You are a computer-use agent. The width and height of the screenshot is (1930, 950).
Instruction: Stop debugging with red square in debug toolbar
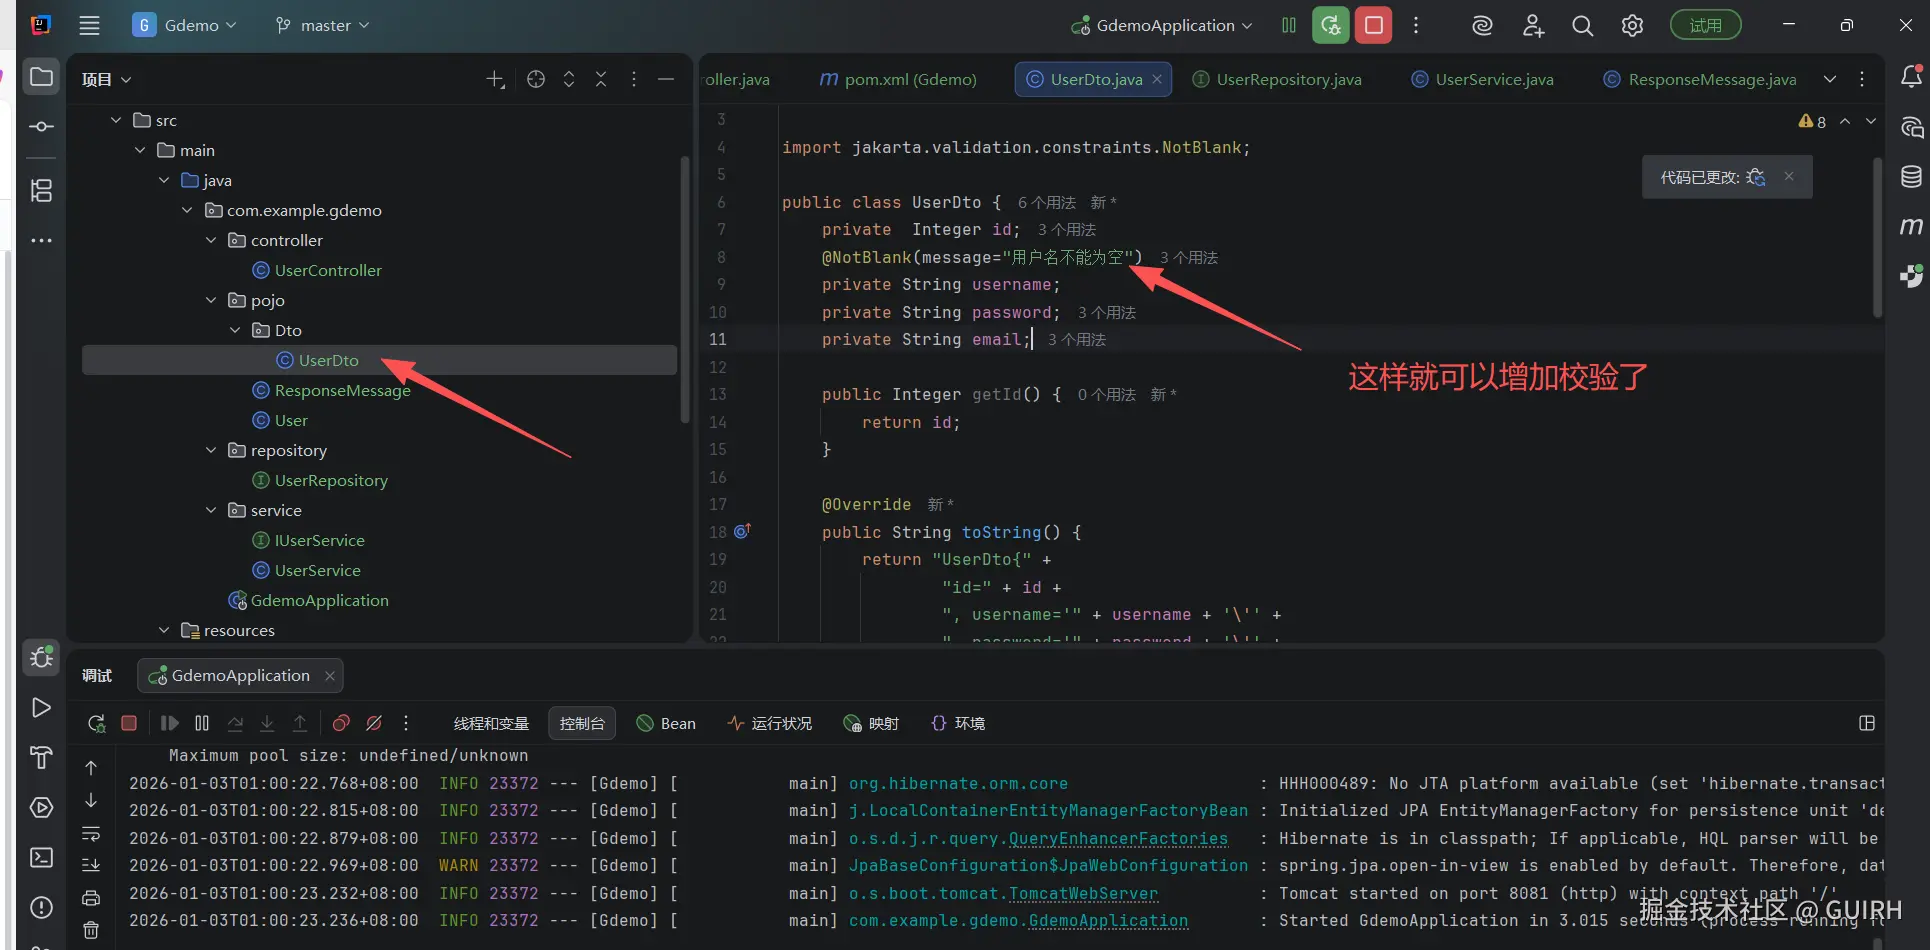click(129, 723)
